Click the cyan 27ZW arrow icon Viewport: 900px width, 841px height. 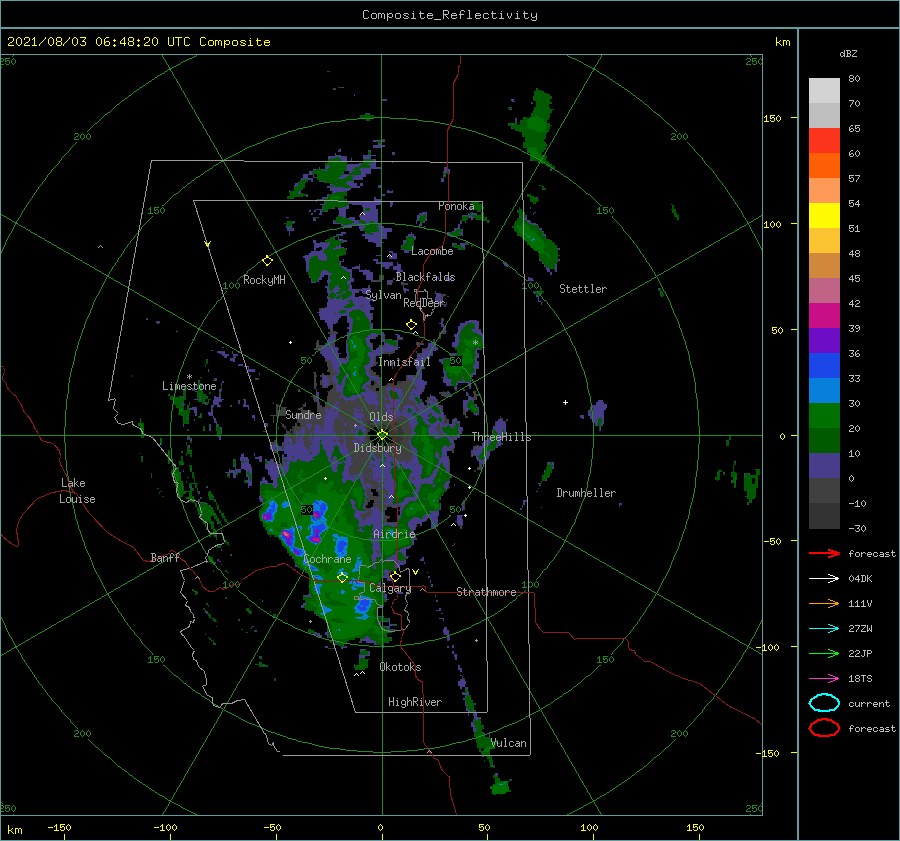824,629
